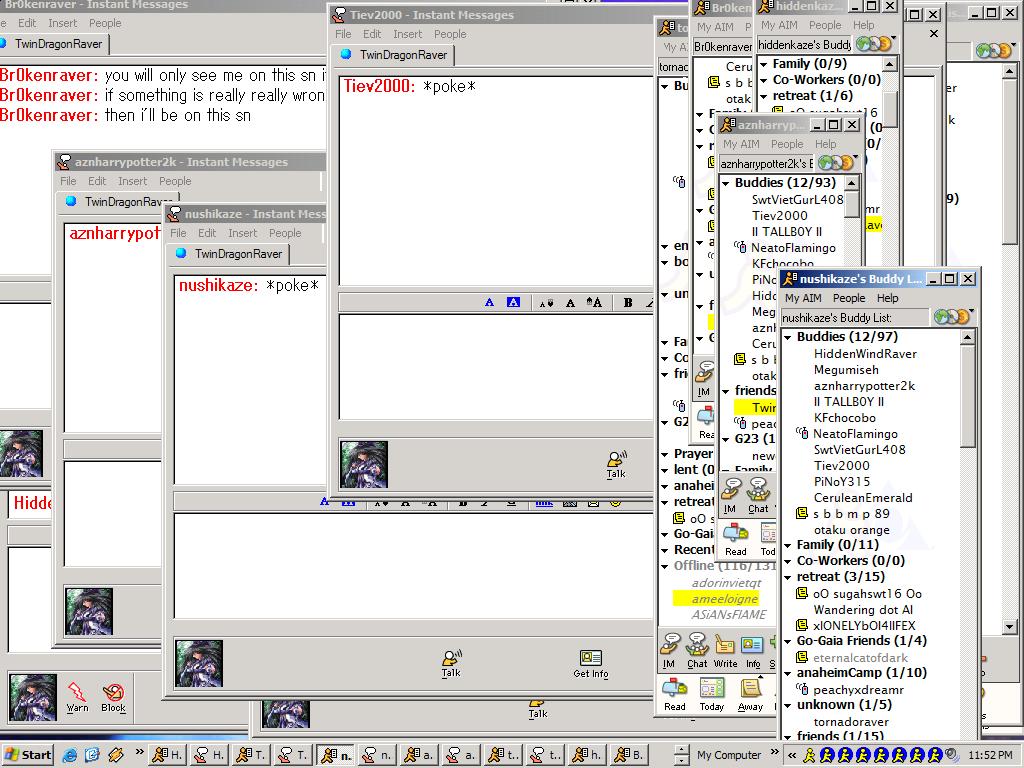Image resolution: width=1024 pixels, height=768 pixels.
Task: Open the Edit menu in the nushikaze message window
Action: coord(207,233)
